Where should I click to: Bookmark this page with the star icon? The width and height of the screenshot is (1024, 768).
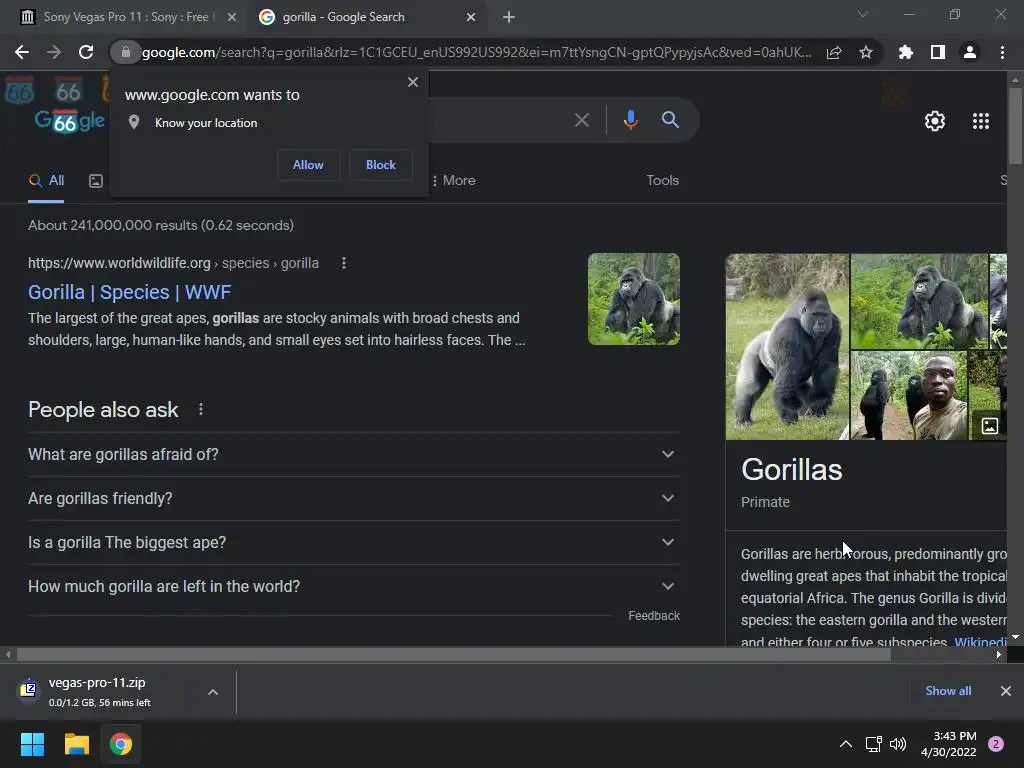pos(866,52)
